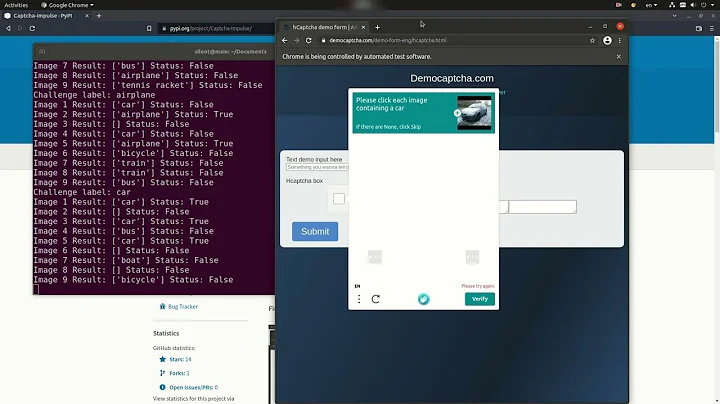Click the empty text box right of the captcha
The height and width of the screenshot is (404, 720).
(542, 207)
